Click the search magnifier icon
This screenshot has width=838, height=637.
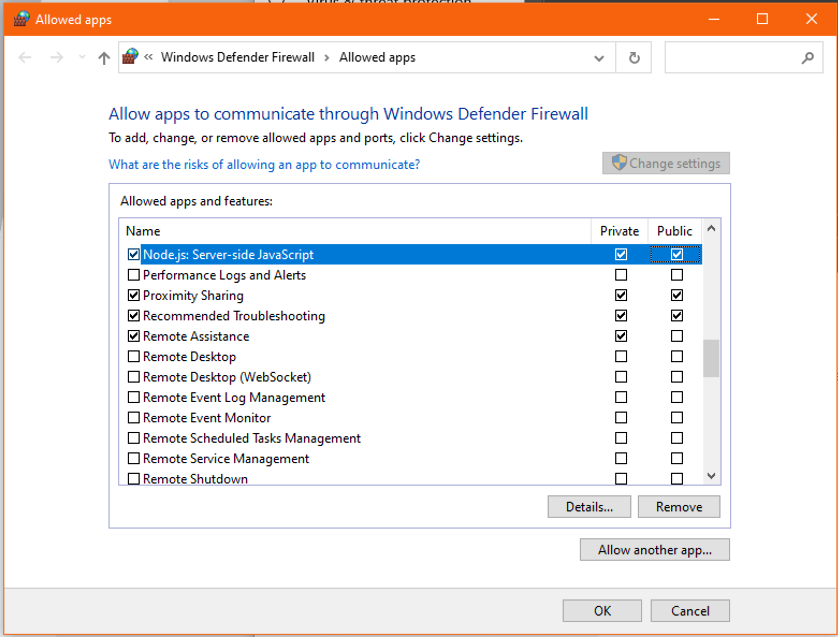coord(808,57)
